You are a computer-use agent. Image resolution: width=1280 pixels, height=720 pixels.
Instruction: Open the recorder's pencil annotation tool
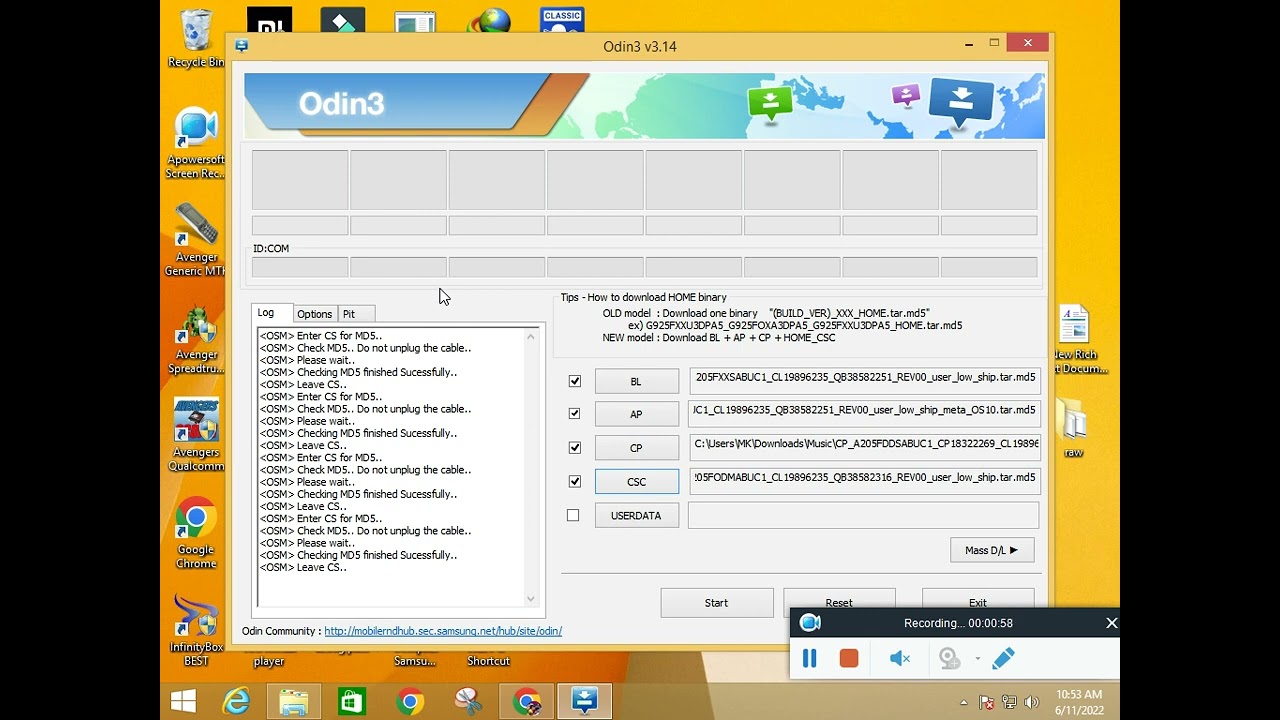pyautogui.click(x=1003, y=658)
